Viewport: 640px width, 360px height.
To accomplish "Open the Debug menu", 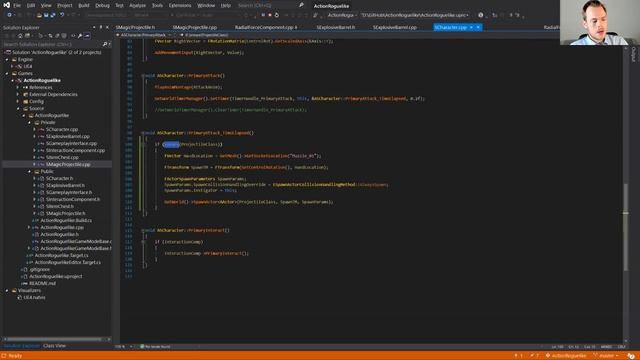I will point(102,6).
